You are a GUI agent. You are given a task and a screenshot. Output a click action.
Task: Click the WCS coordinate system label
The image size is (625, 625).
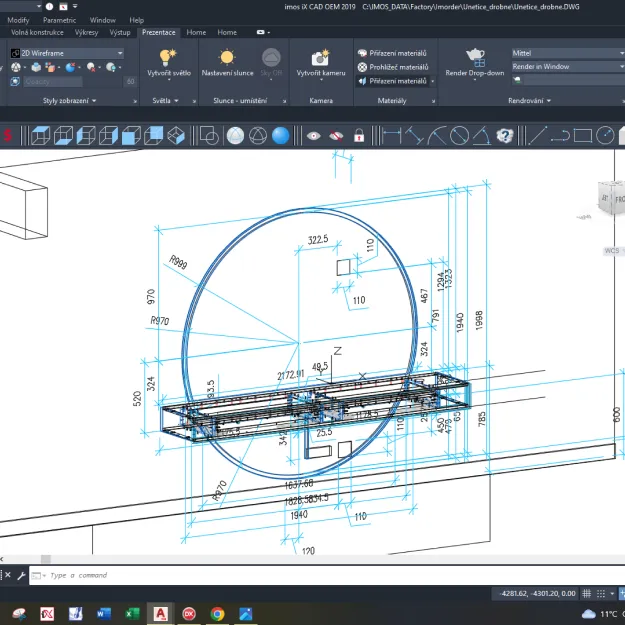click(x=612, y=251)
